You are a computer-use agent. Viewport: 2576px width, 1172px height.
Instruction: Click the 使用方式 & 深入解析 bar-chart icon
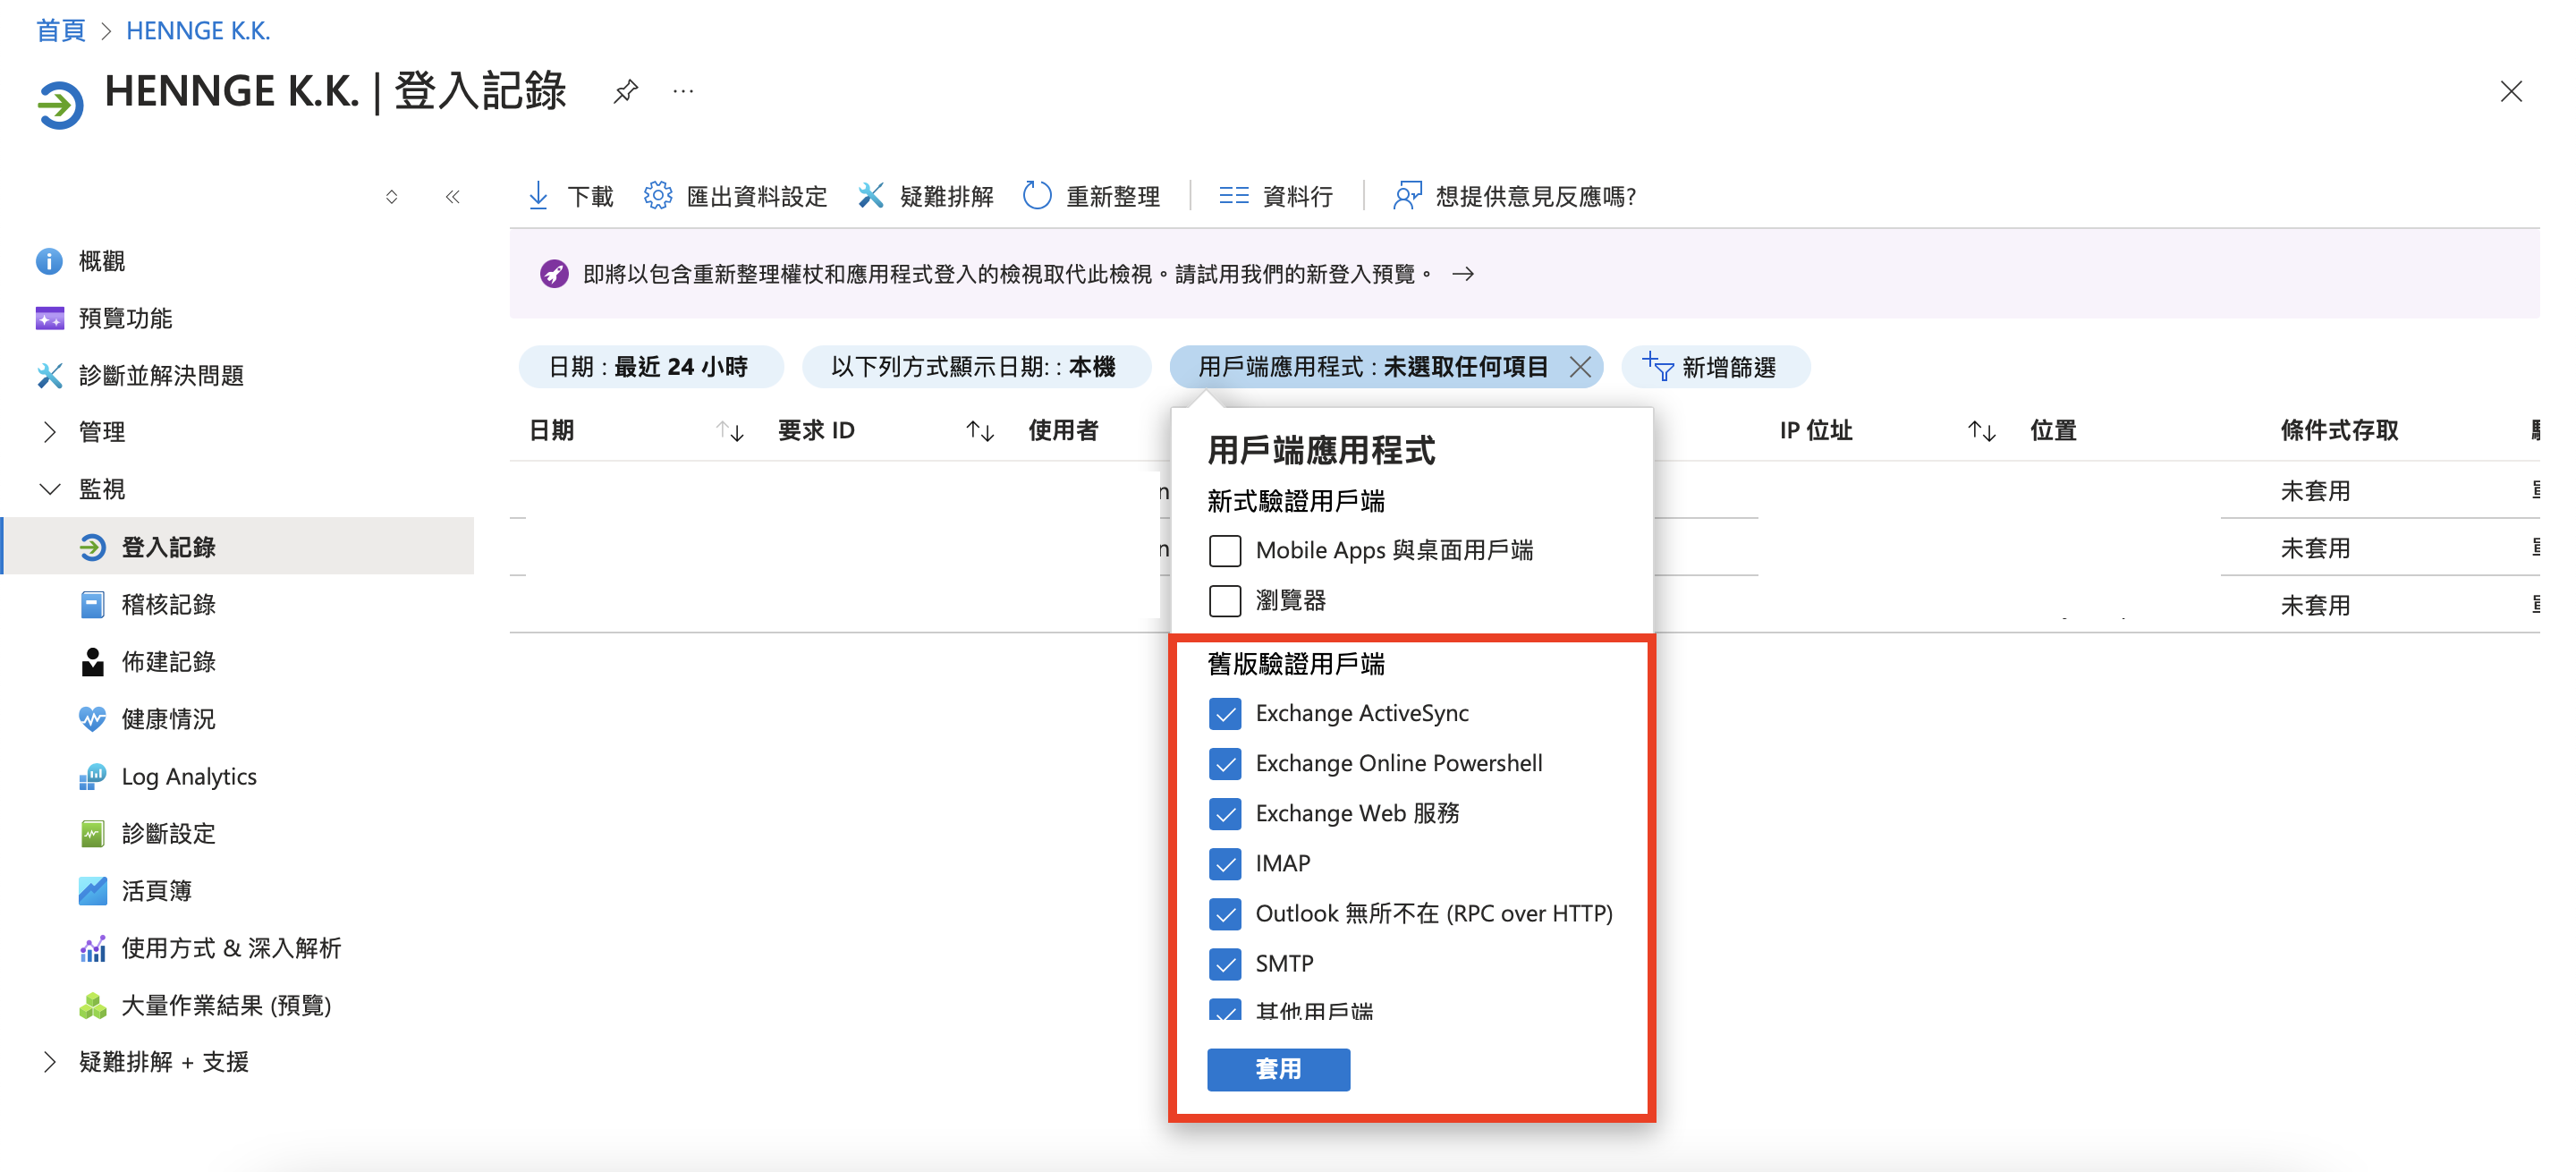click(92, 948)
